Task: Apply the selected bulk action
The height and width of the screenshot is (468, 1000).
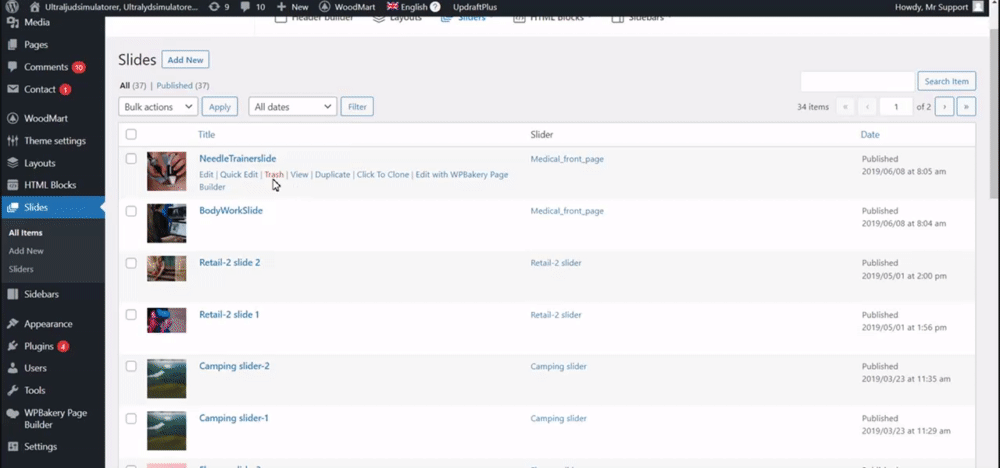Action: (x=220, y=106)
